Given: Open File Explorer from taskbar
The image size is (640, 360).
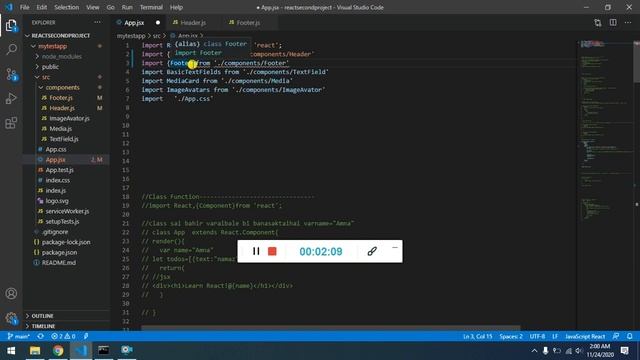Looking at the screenshot, I should pos(35,351).
